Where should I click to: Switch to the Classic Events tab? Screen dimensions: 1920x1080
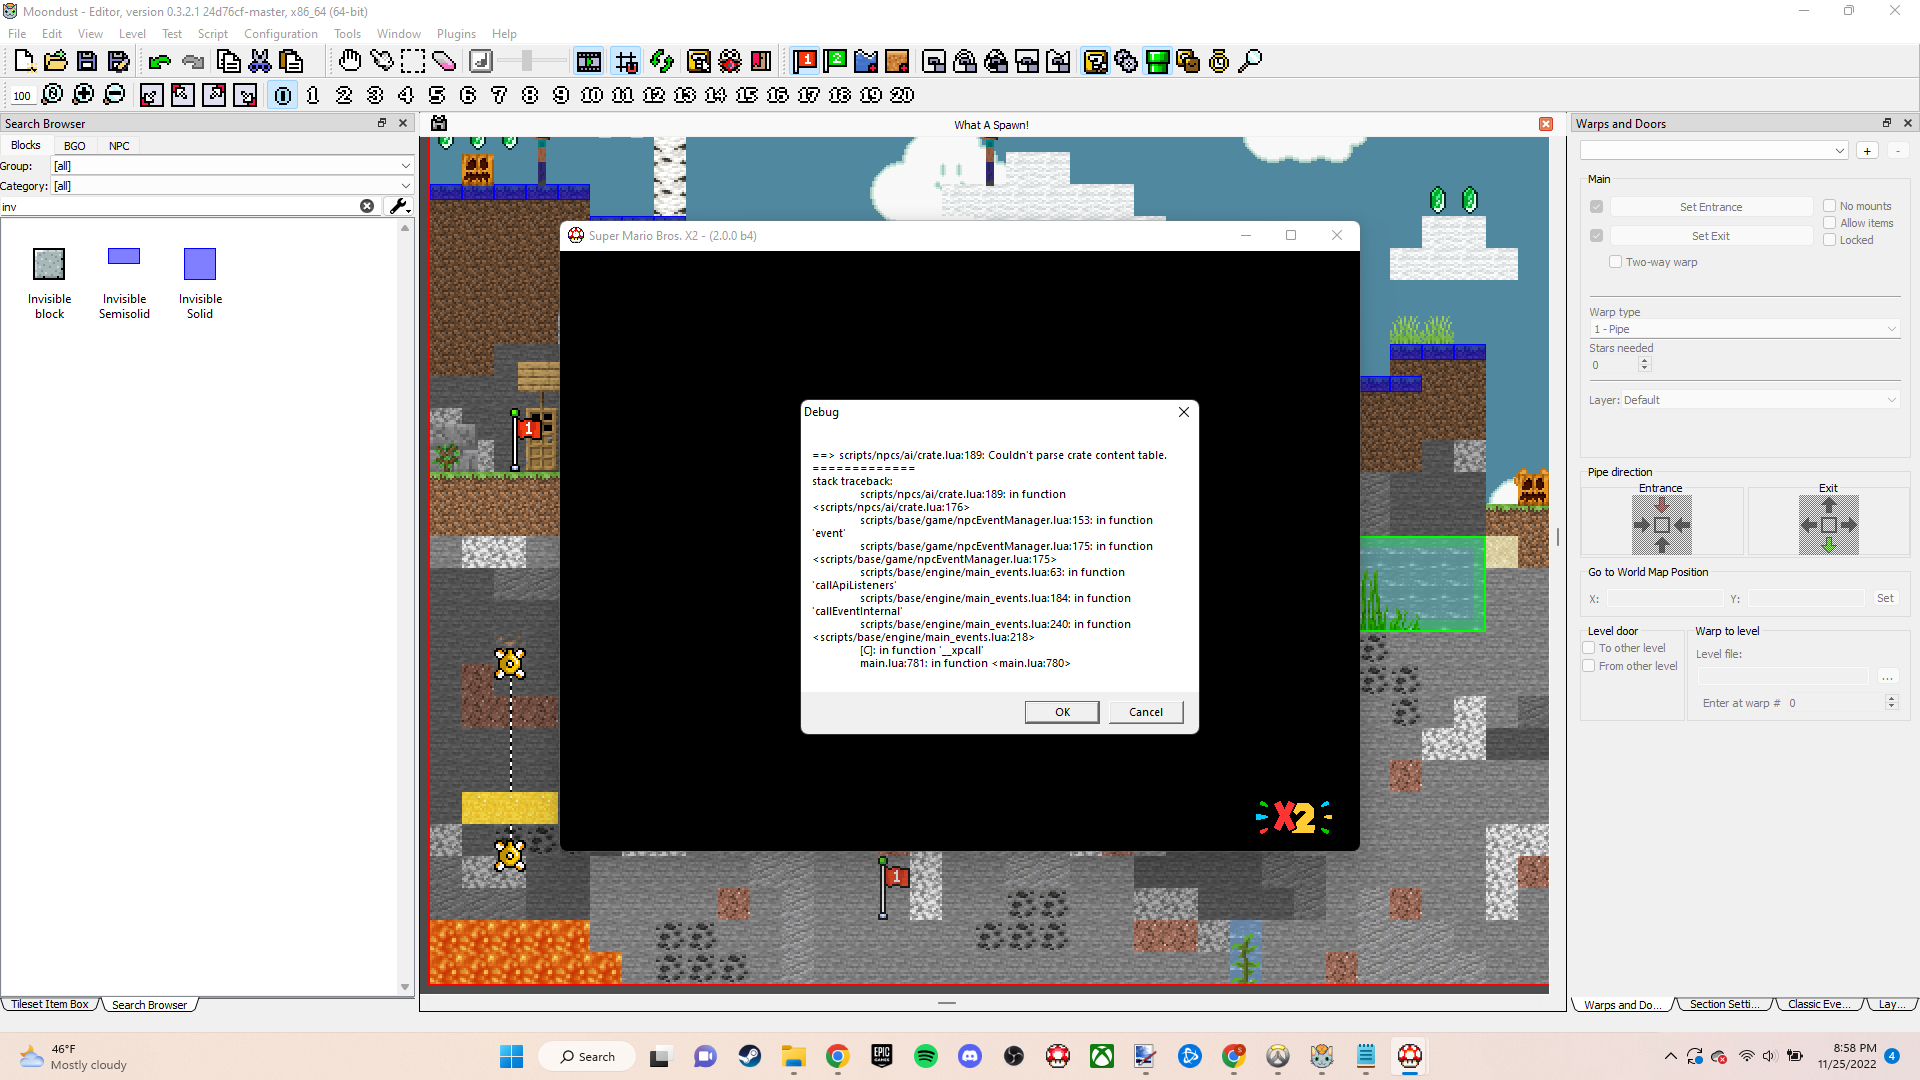pyautogui.click(x=1819, y=1004)
